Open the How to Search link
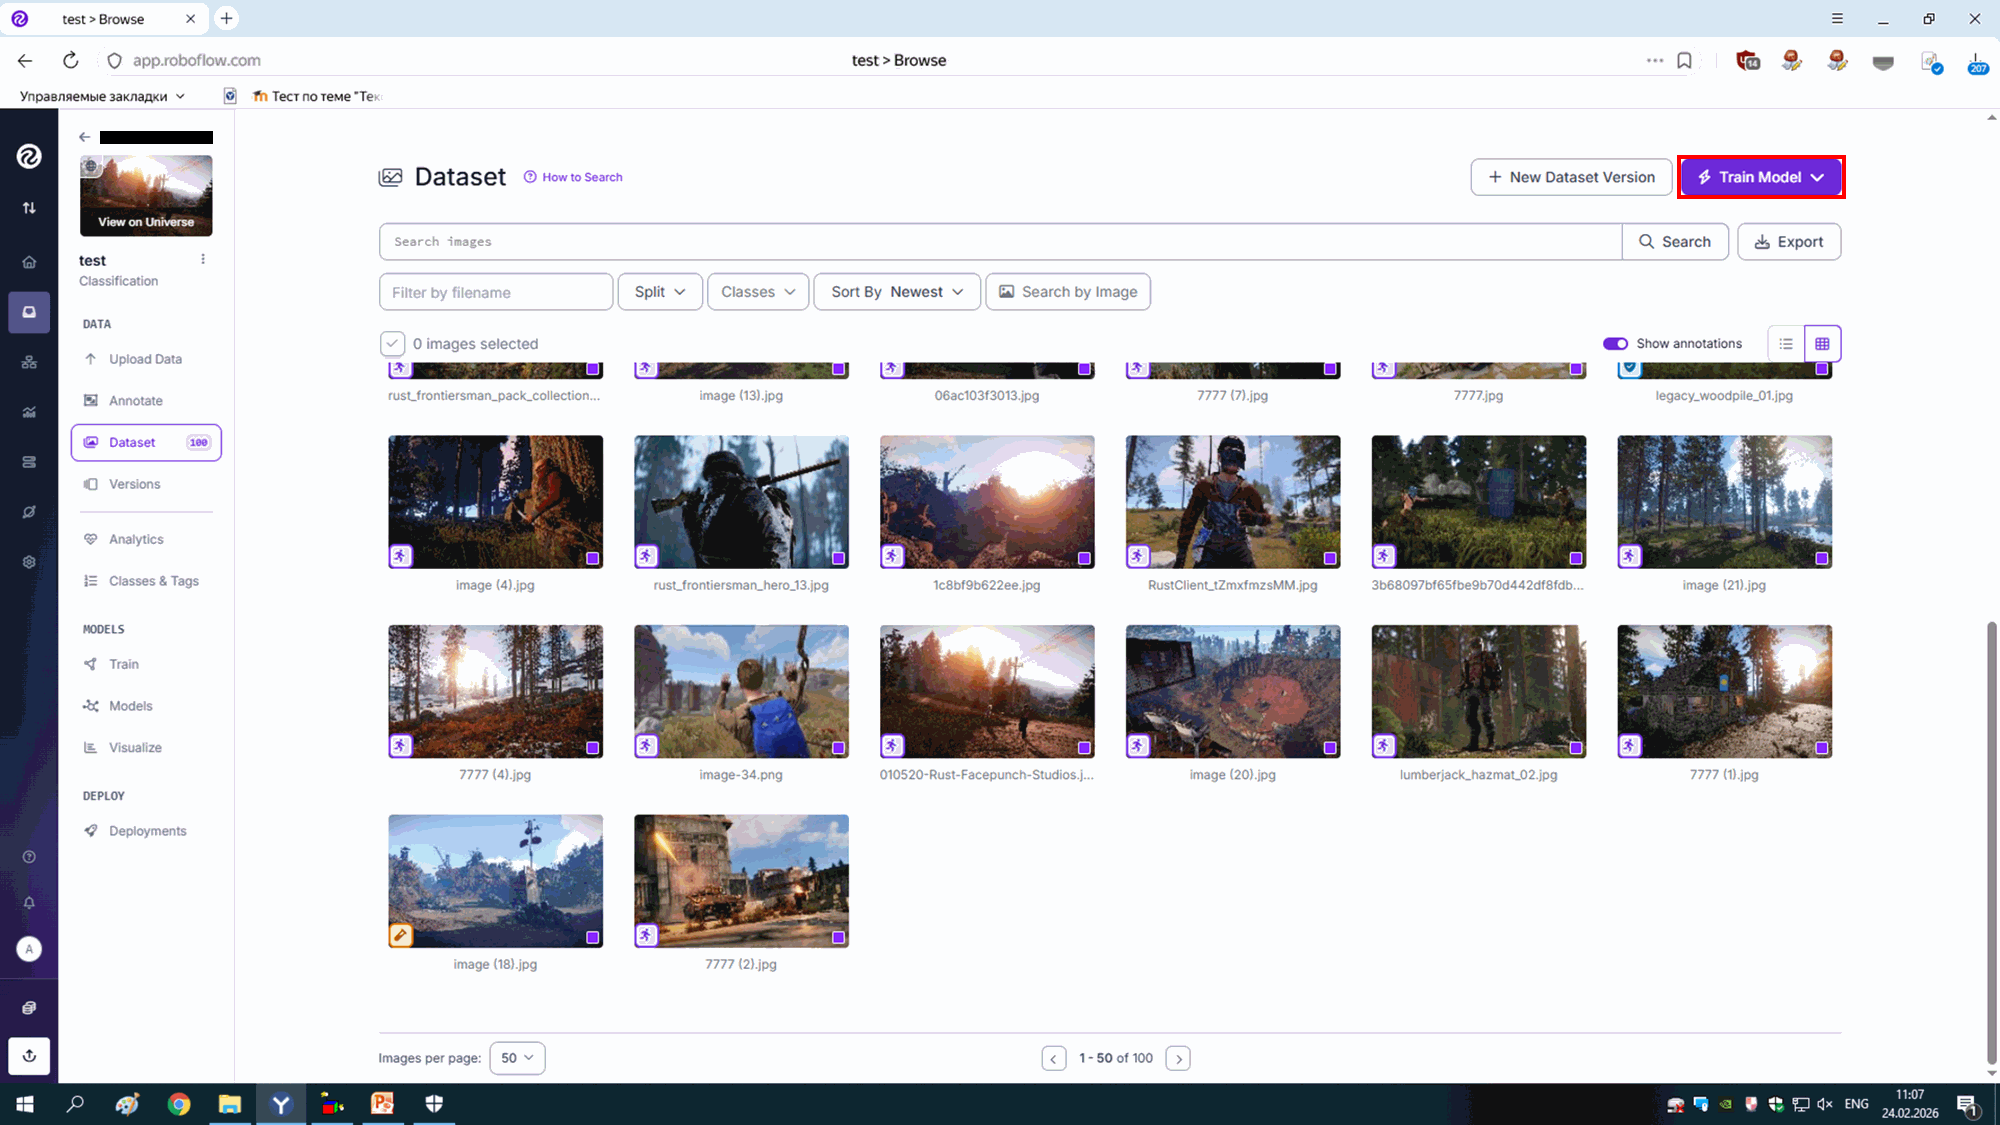Image resolution: width=2000 pixels, height=1125 pixels. 573,177
